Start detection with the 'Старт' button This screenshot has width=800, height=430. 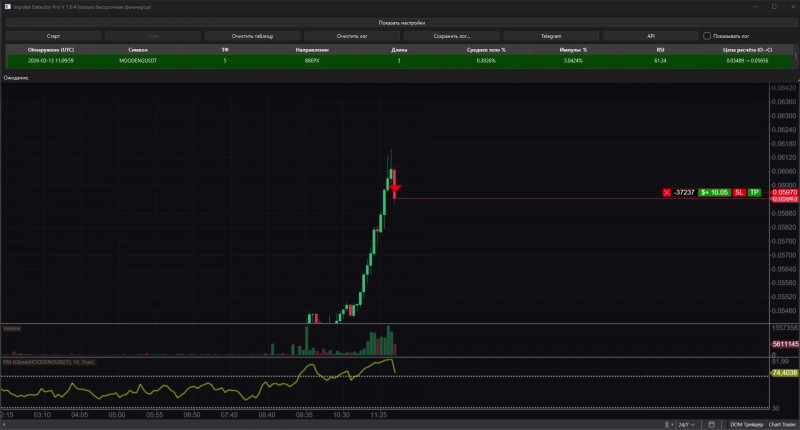(54, 36)
